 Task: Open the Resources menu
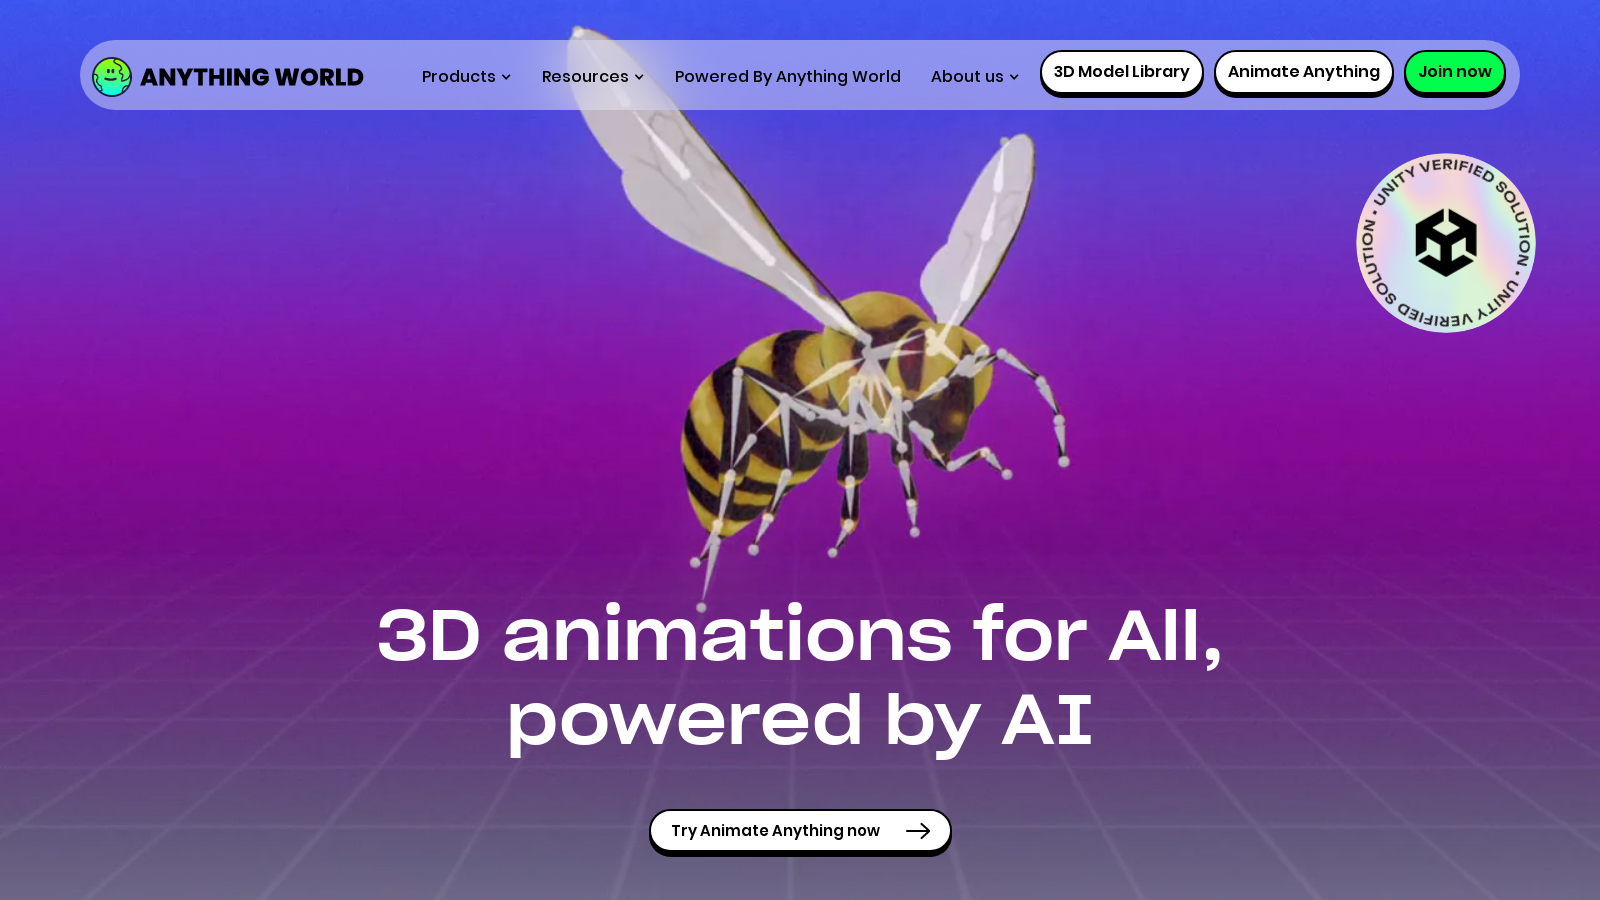(x=585, y=77)
